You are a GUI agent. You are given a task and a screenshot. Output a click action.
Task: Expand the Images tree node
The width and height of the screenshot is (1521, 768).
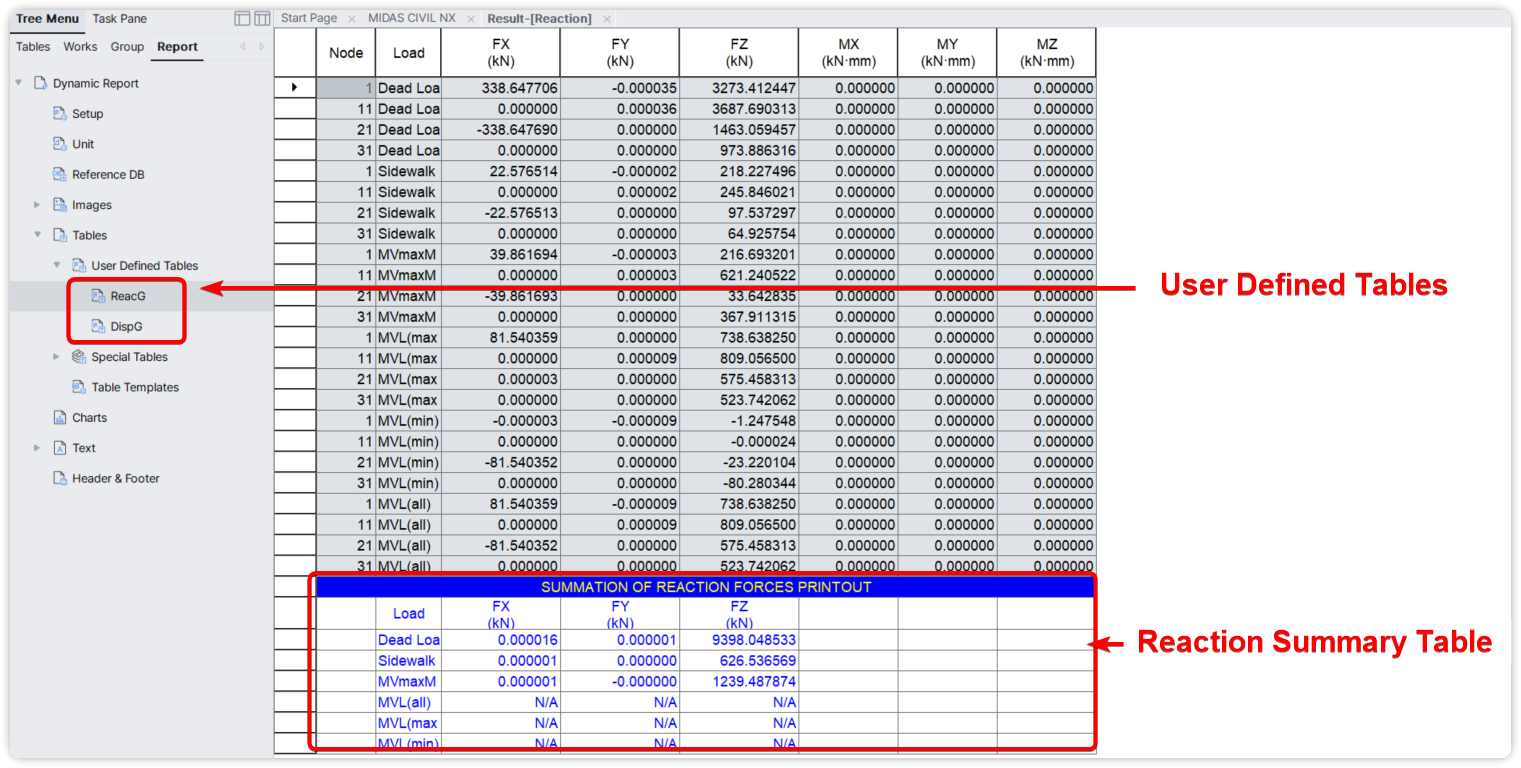[38, 205]
